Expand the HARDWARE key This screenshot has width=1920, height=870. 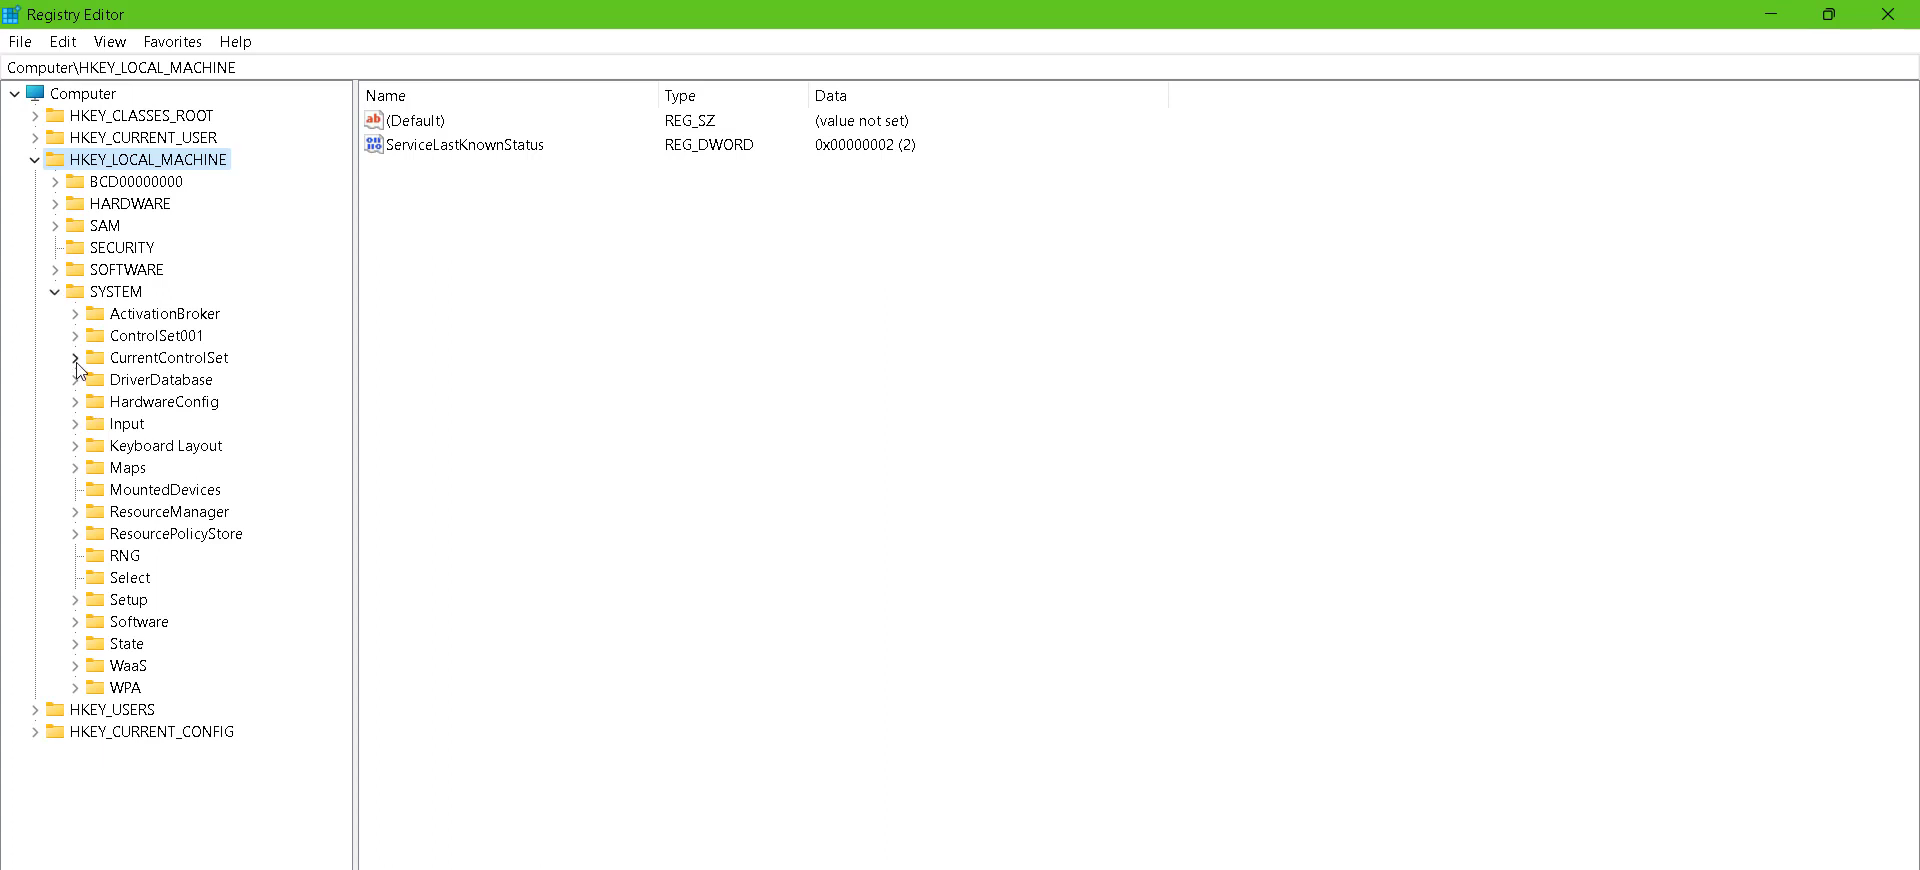click(x=55, y=204)
